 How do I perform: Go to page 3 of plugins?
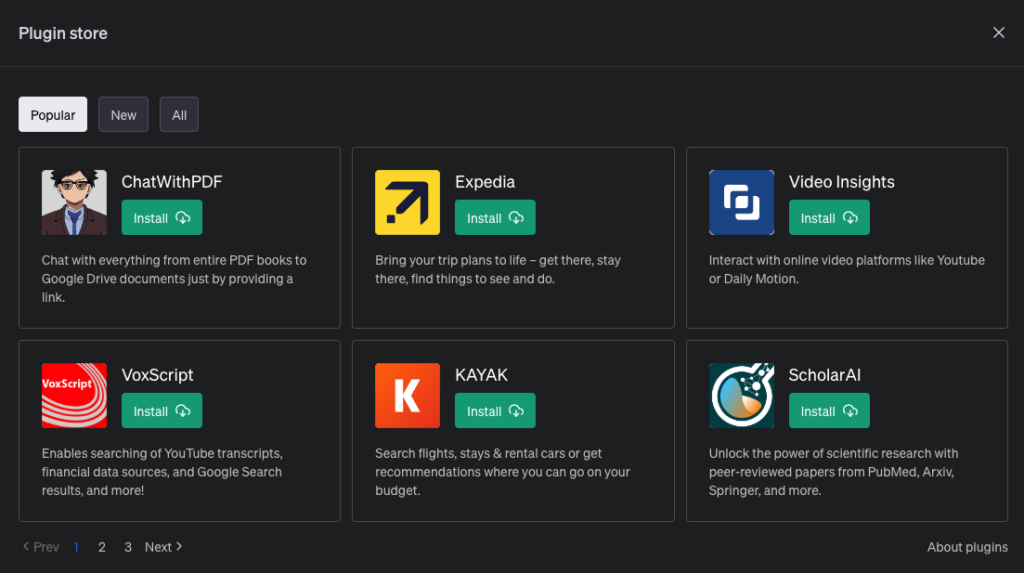coord(128,548)
